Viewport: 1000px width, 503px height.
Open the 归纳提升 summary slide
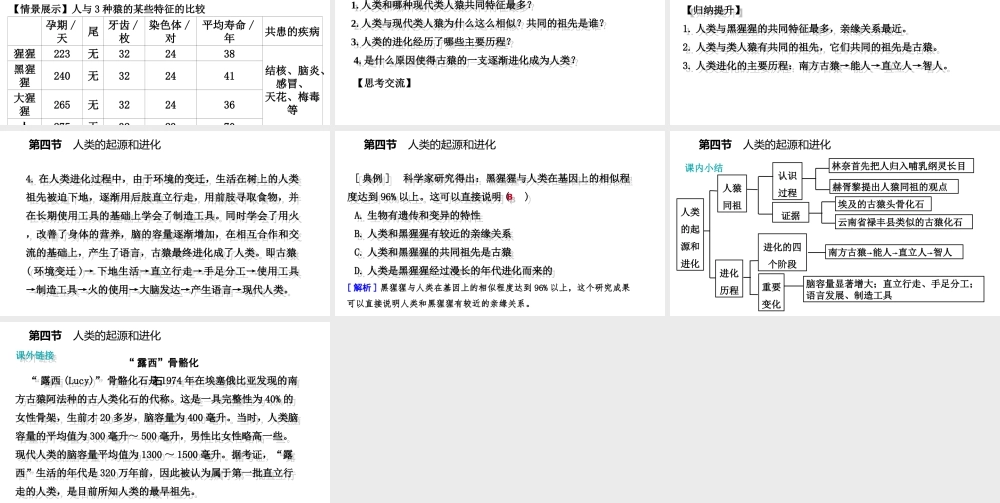pyautogui.click(x=835, y=62)
